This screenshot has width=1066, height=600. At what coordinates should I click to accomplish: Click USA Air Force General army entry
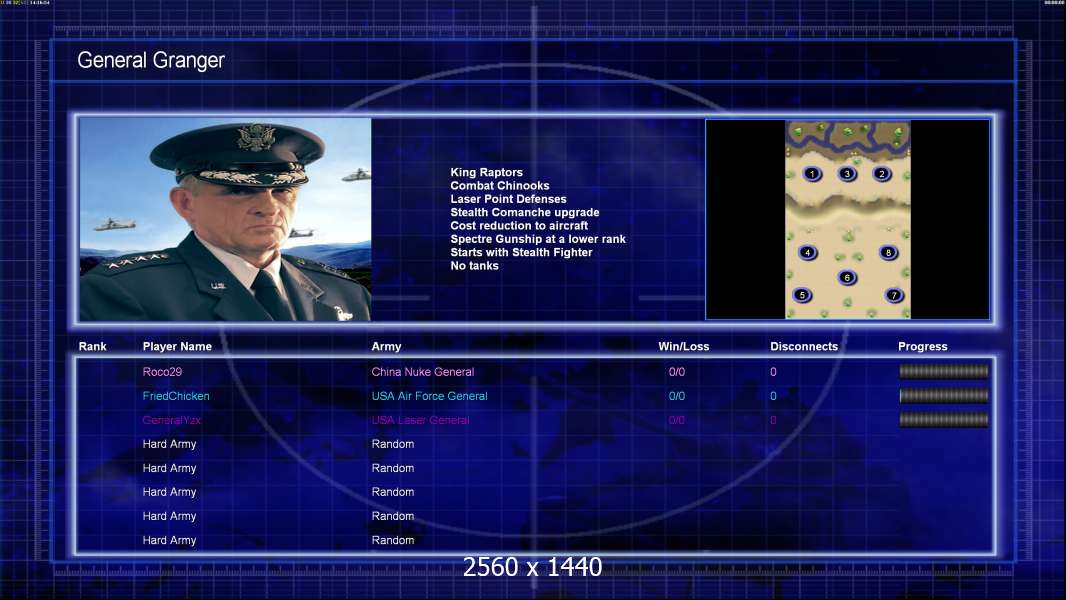(430, 396)
